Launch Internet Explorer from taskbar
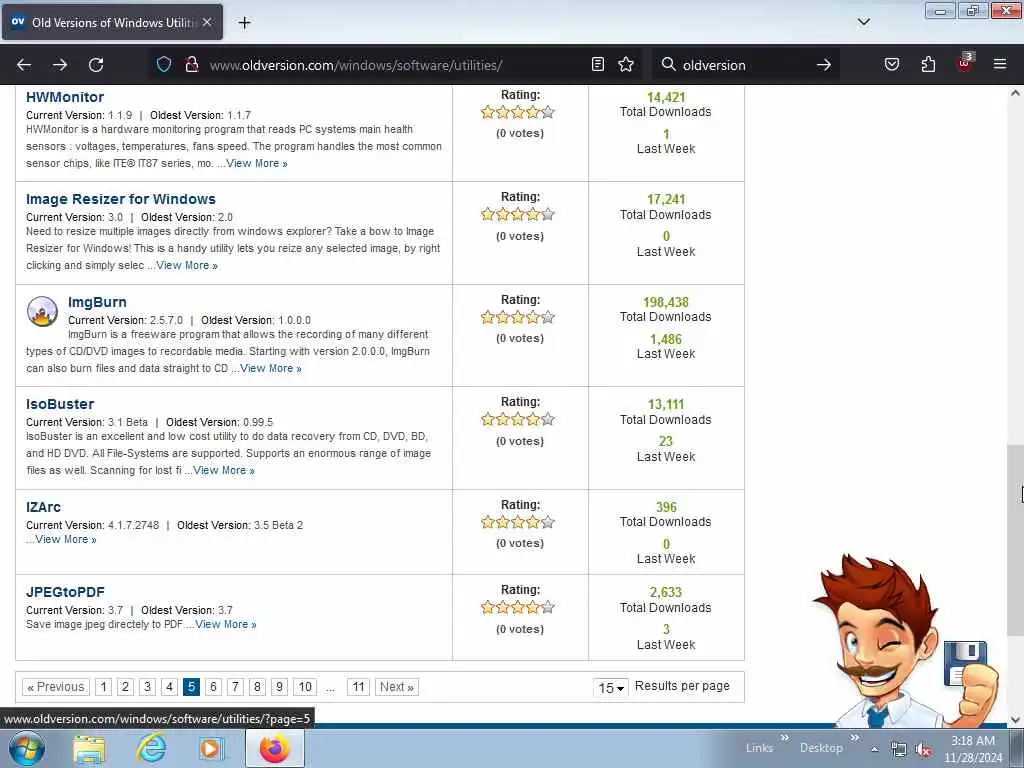This screenshot has height=768, width=1024. (x=152, y=748)
